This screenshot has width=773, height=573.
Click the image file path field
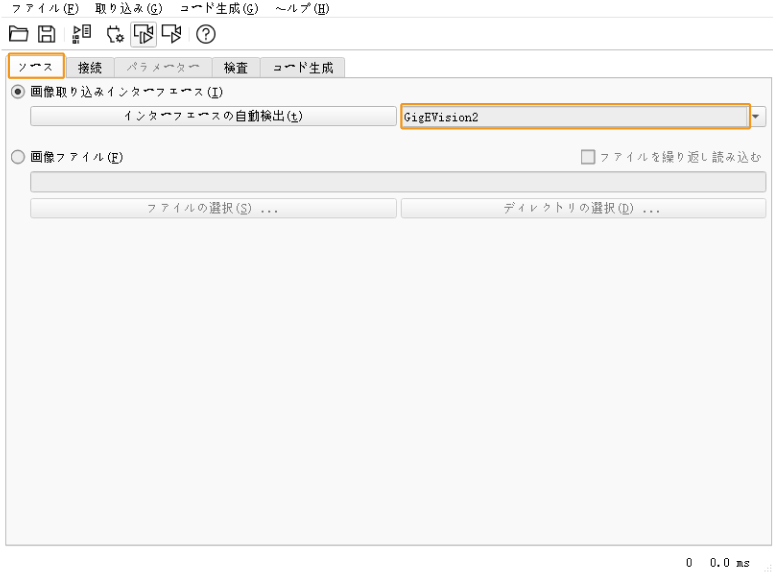point(398,182)
